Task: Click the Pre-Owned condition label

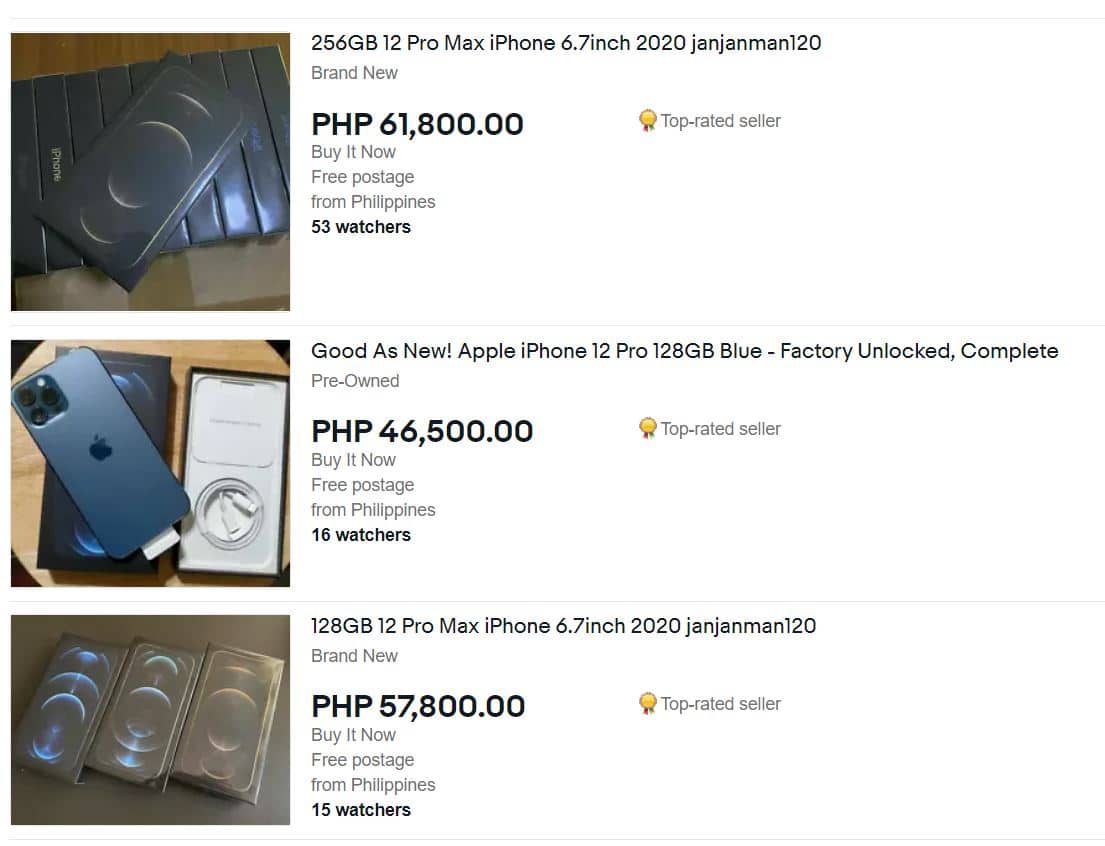Action: coord(355,381)
